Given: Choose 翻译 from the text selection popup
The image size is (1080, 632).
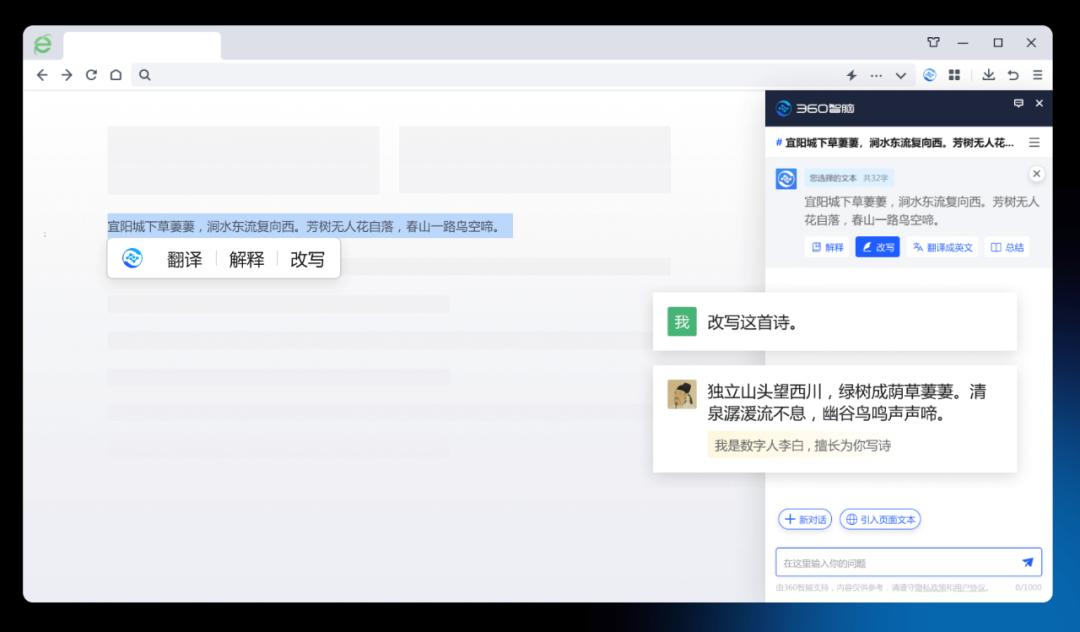Looking at the screenshot, I should [184, 258].
